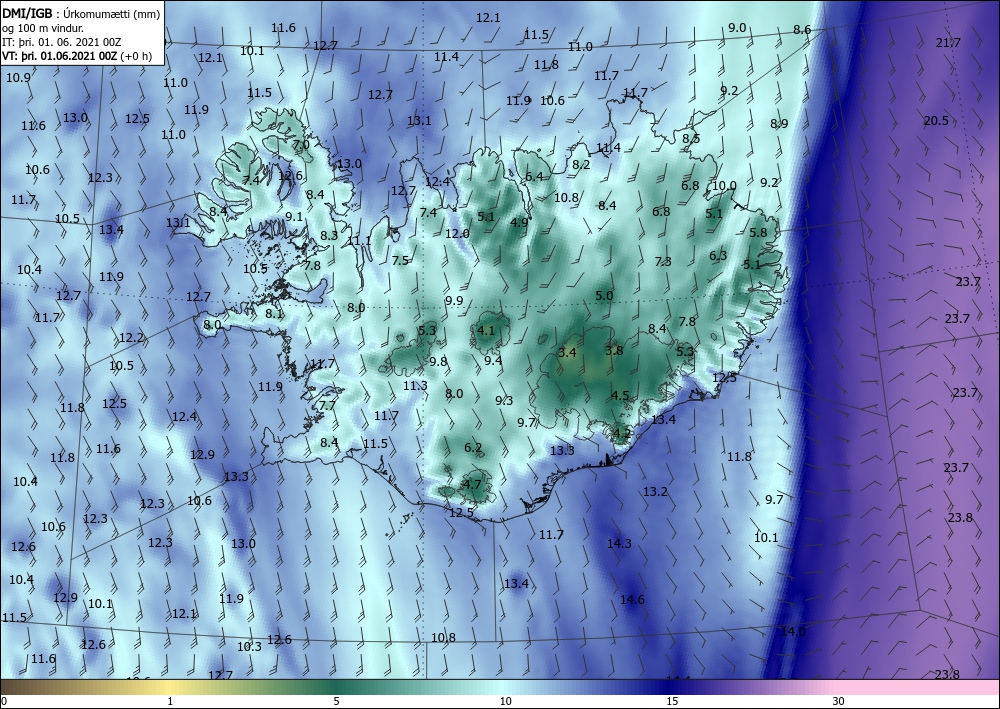Click the '9.4' value on the map
This screenshot has height=709, width=1000.
pyautogui.click(x=493, y=360)
